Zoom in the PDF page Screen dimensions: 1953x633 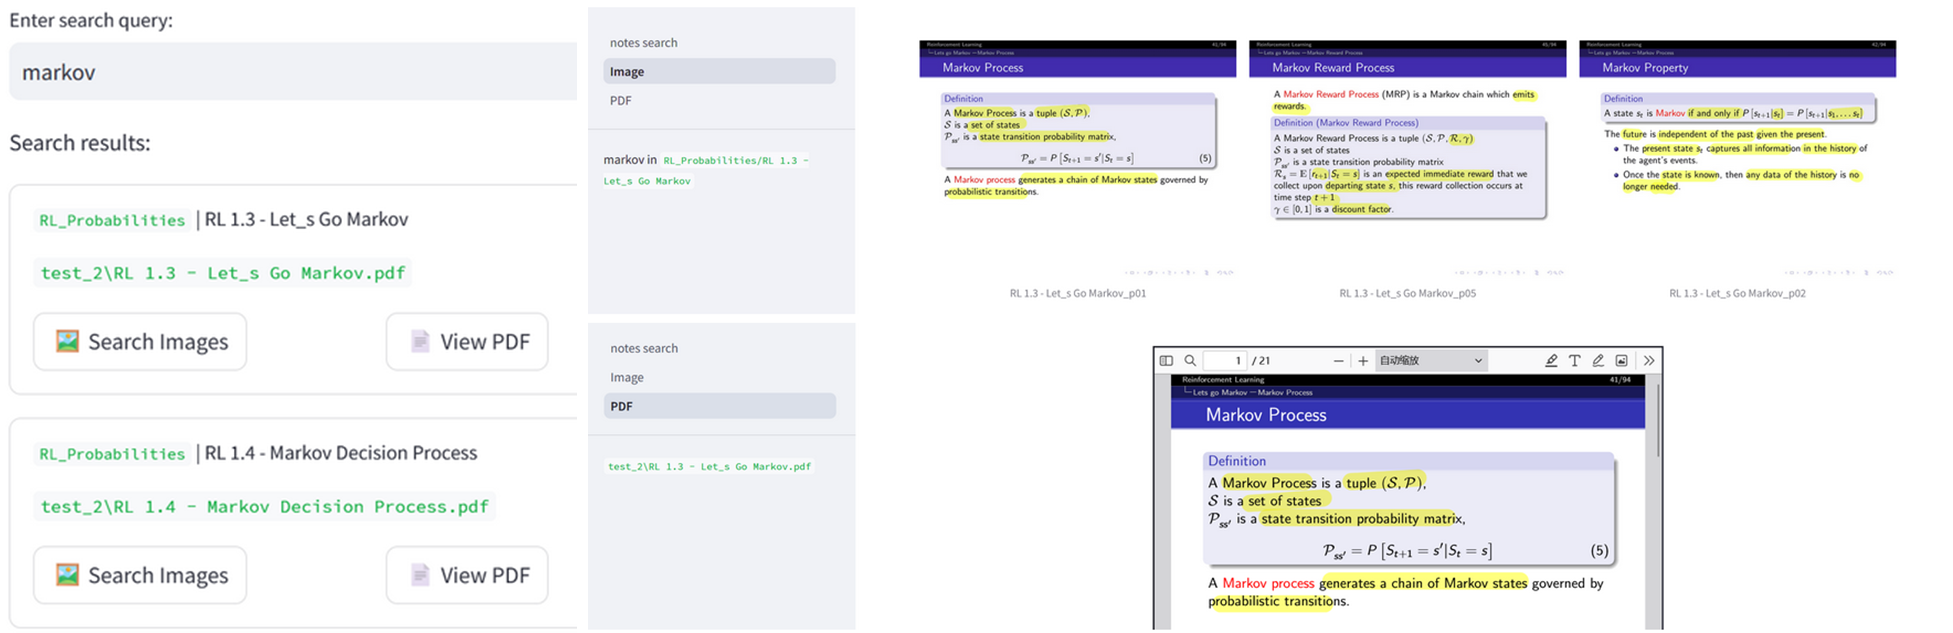(1363, 361)
